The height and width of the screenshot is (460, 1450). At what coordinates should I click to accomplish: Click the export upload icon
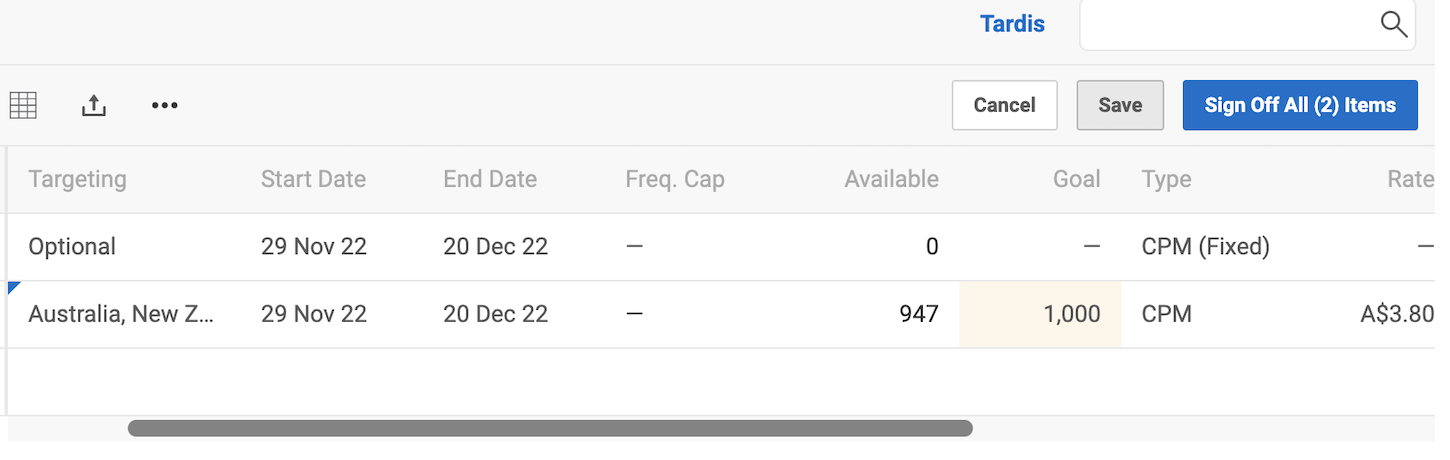tap(93, 105)
